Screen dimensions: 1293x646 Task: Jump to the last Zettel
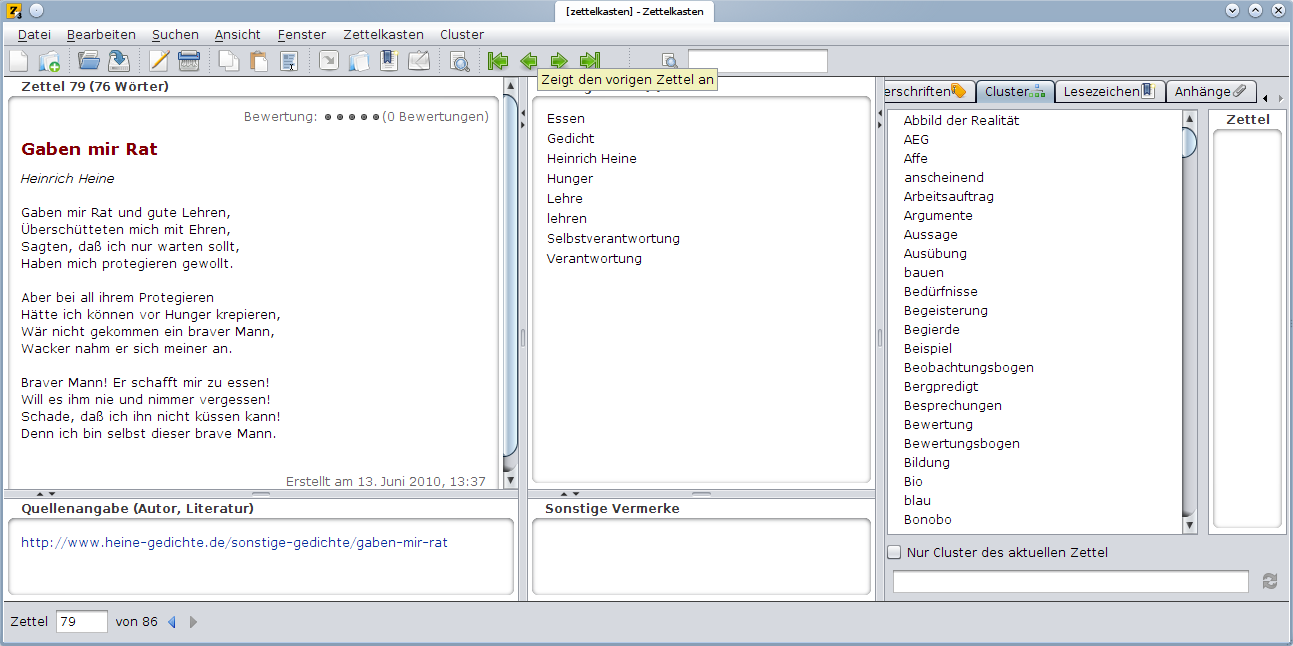pos(590,61)
